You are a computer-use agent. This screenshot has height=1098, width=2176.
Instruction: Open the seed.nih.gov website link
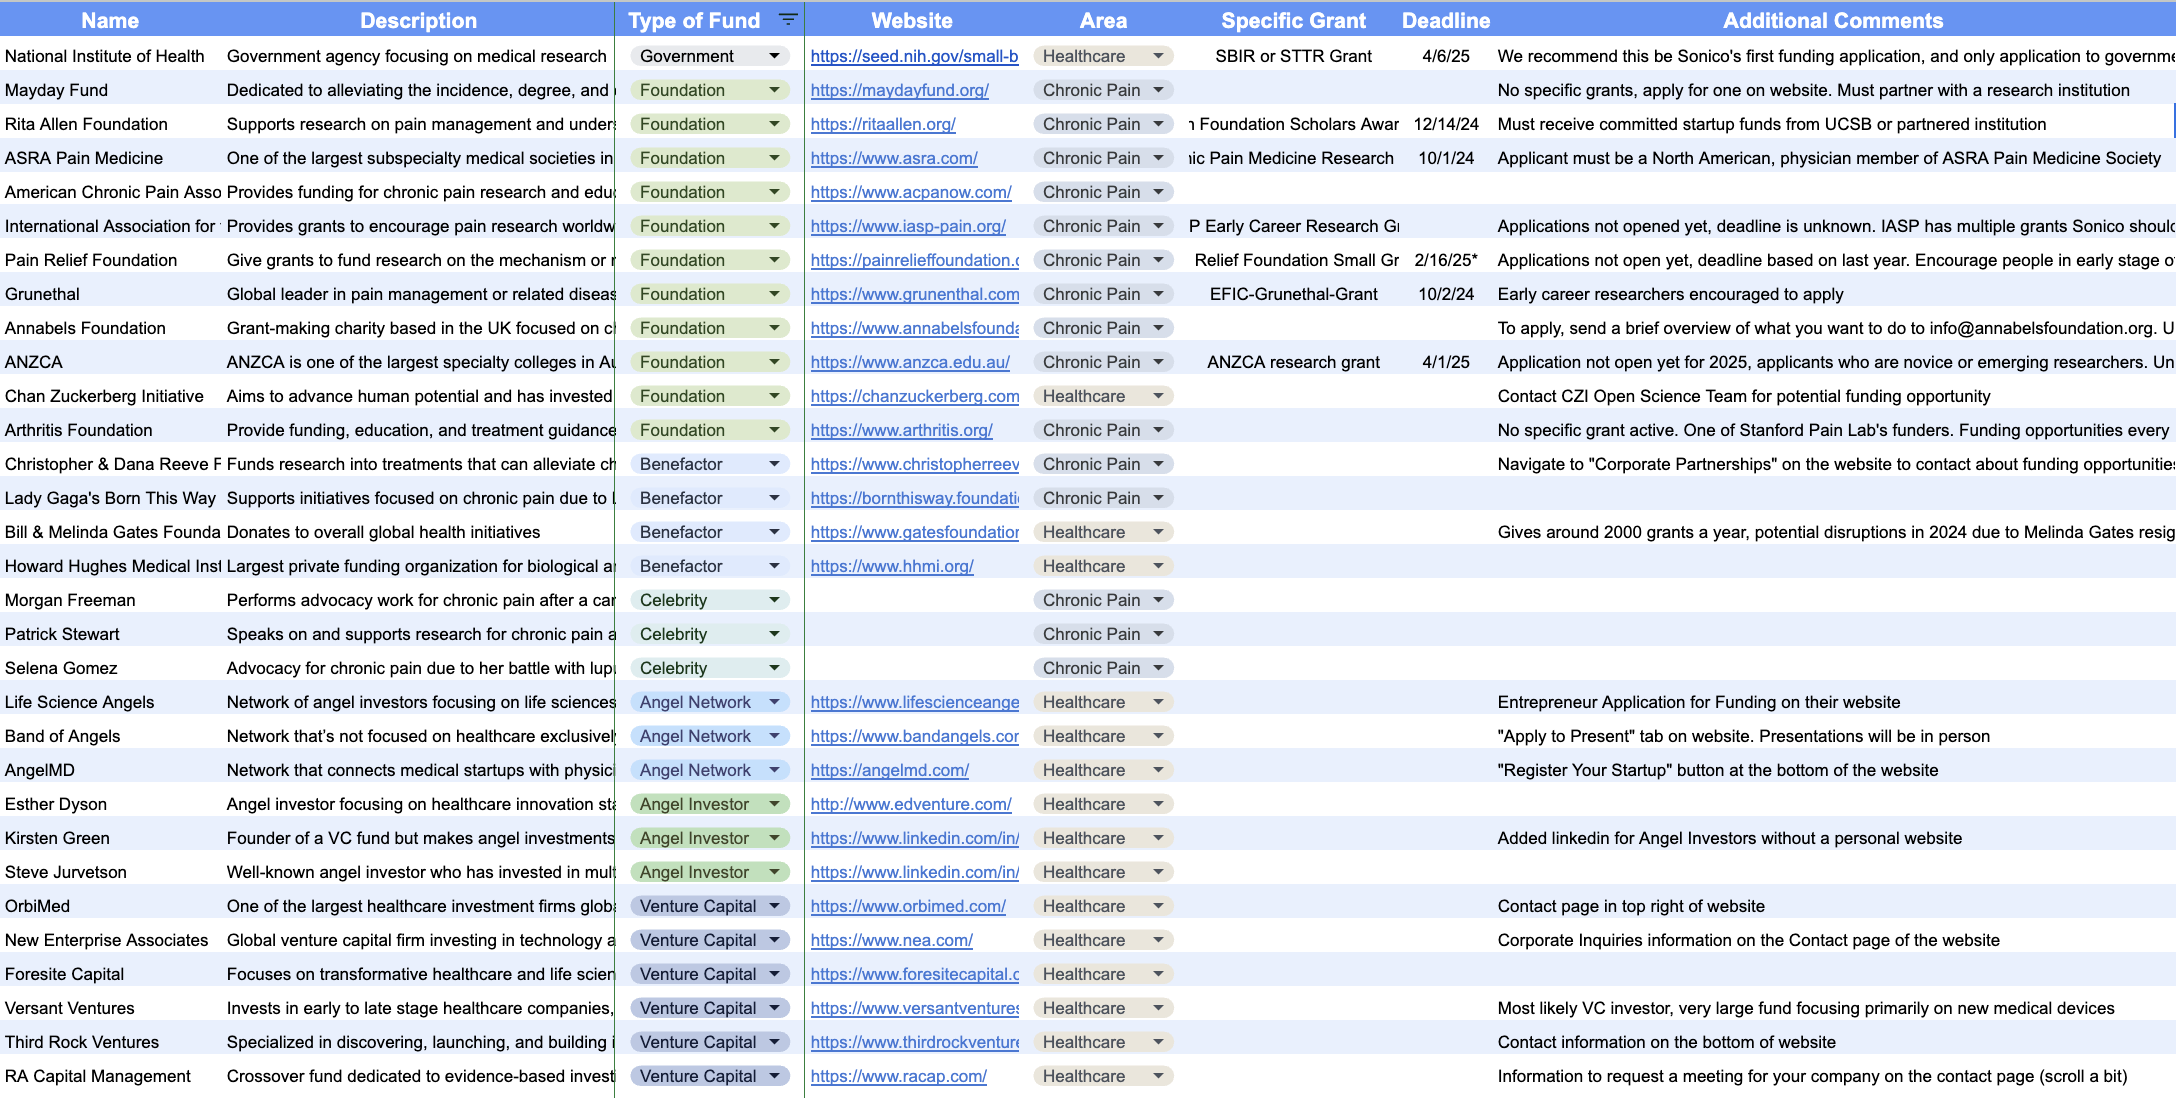click(914, 56)
